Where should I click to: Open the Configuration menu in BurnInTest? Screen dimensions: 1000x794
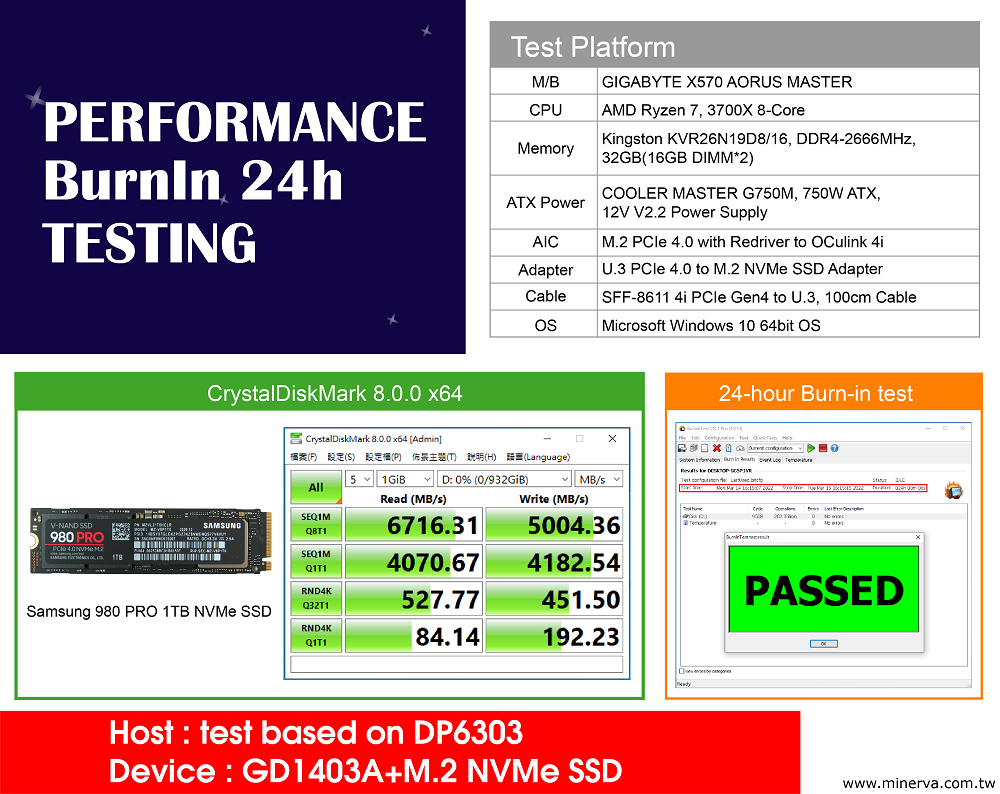(719, 437)
